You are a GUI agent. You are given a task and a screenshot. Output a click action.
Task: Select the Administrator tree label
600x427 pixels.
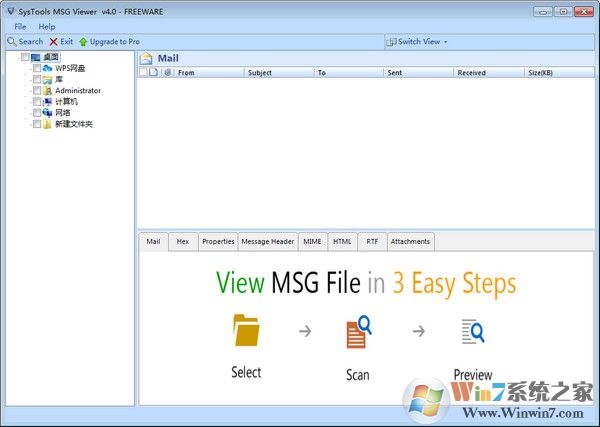point(78,91)
